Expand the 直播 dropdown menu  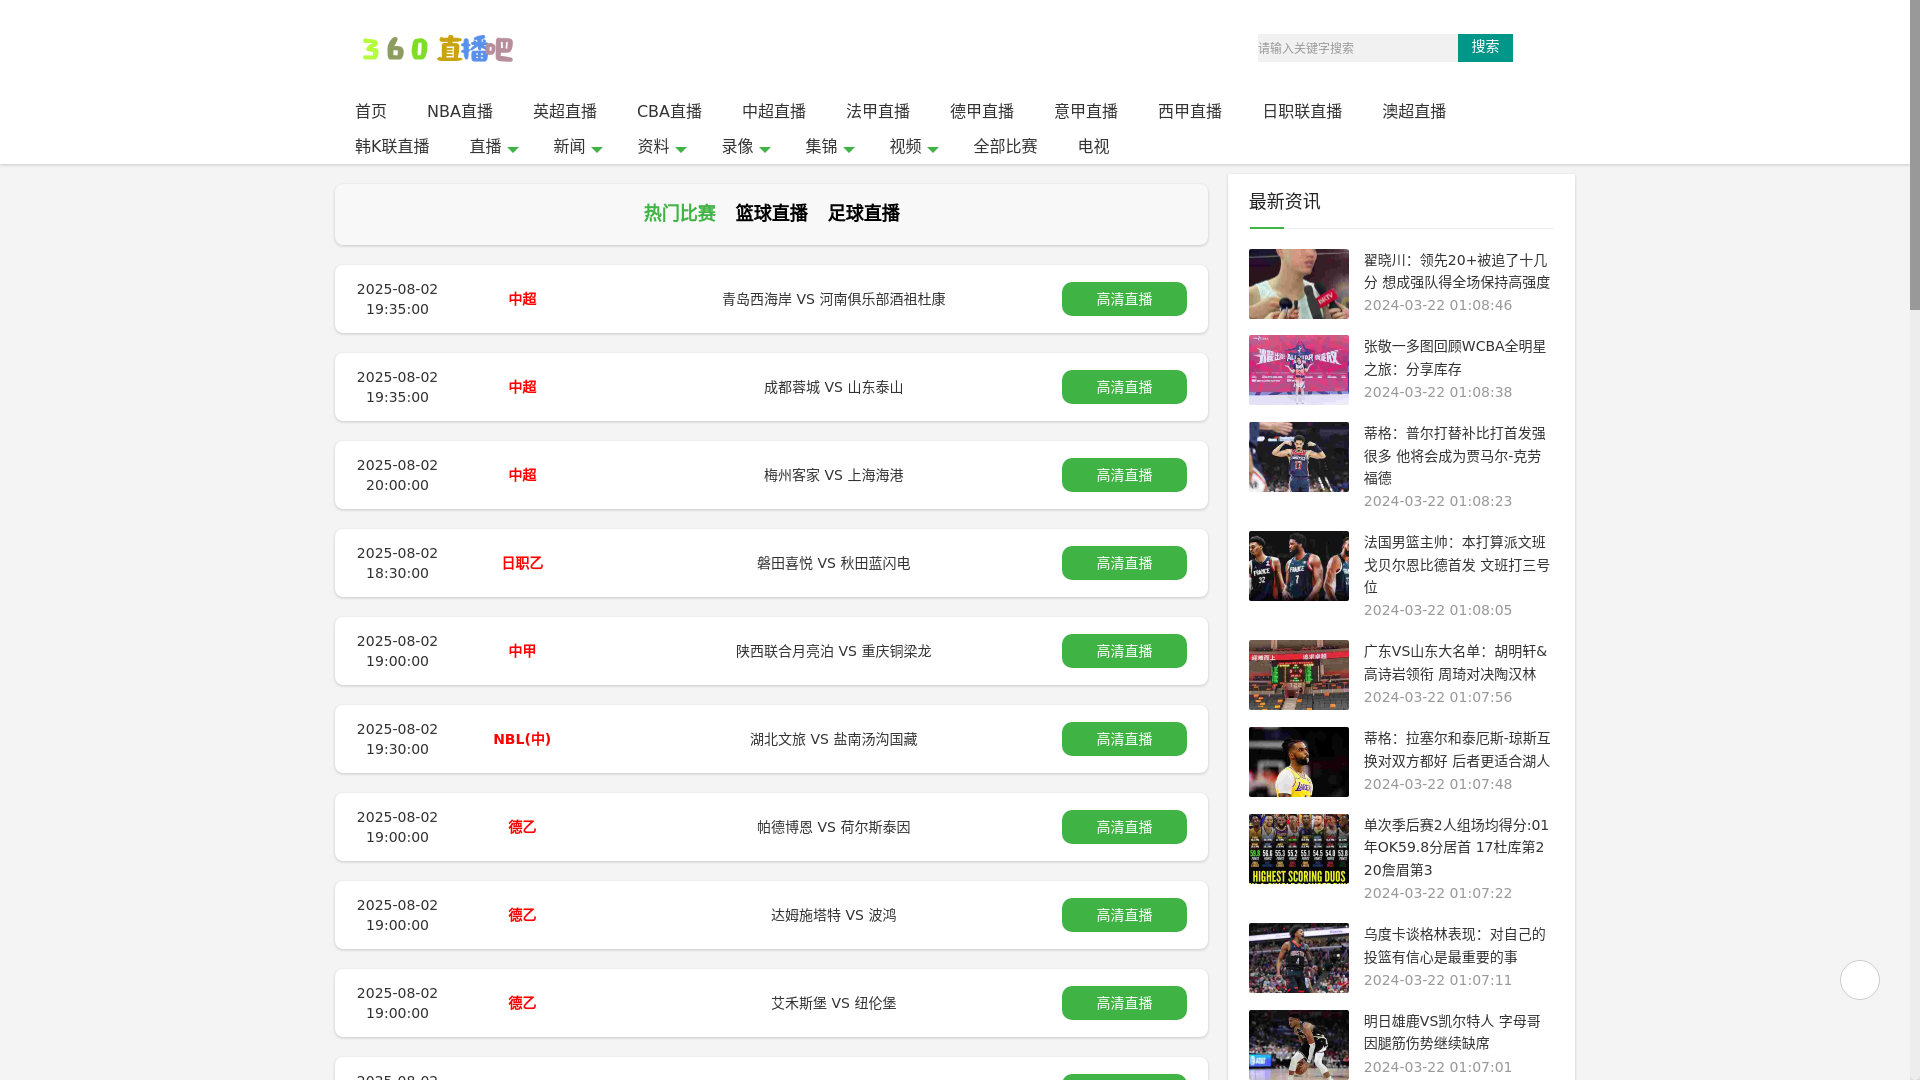(493, 146)
